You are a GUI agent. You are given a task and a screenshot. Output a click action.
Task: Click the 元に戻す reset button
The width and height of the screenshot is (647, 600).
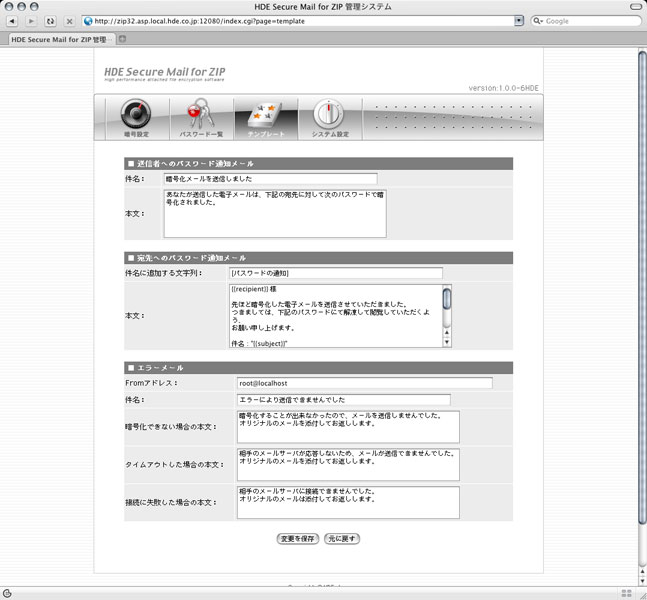(342, 539)
